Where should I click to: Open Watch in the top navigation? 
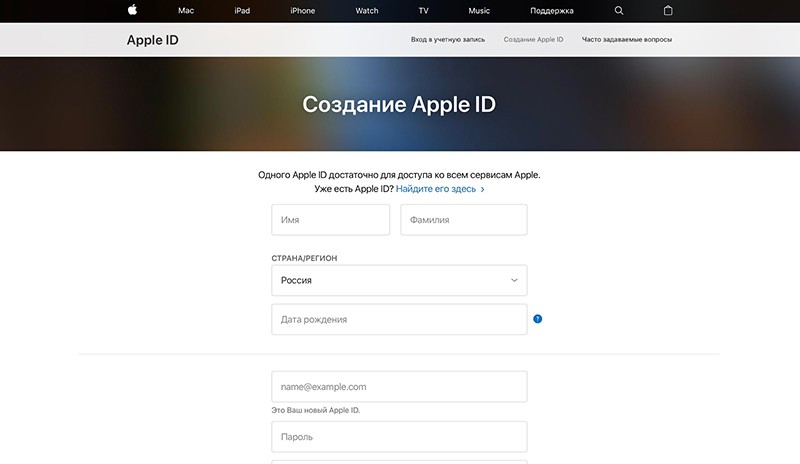pyautogui.click(x=367, y=11)
